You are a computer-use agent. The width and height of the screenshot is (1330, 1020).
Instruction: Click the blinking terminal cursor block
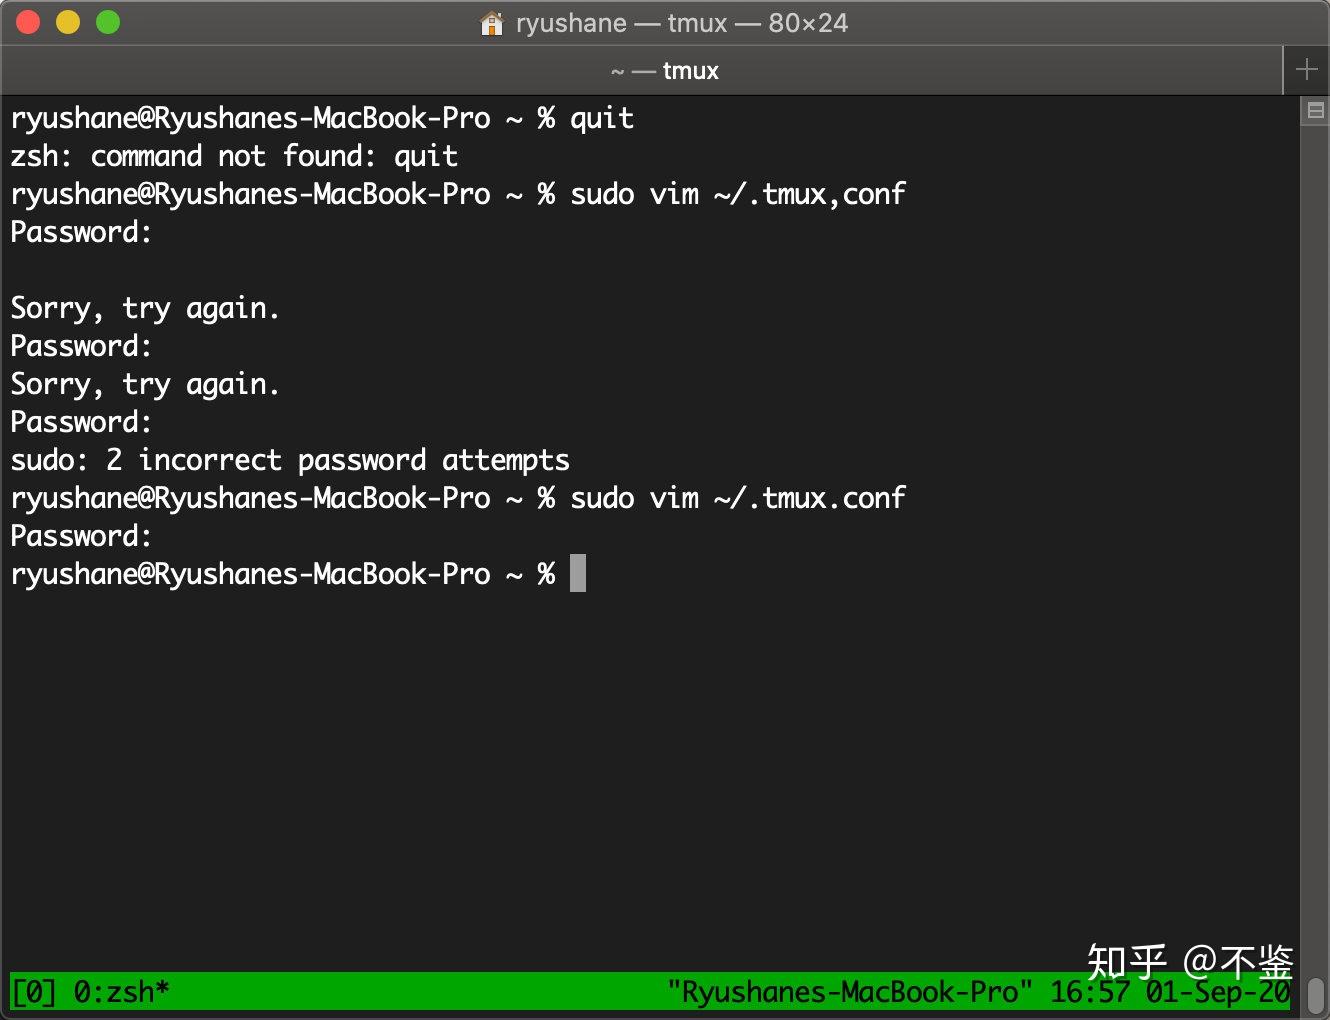tap(577, 573)
